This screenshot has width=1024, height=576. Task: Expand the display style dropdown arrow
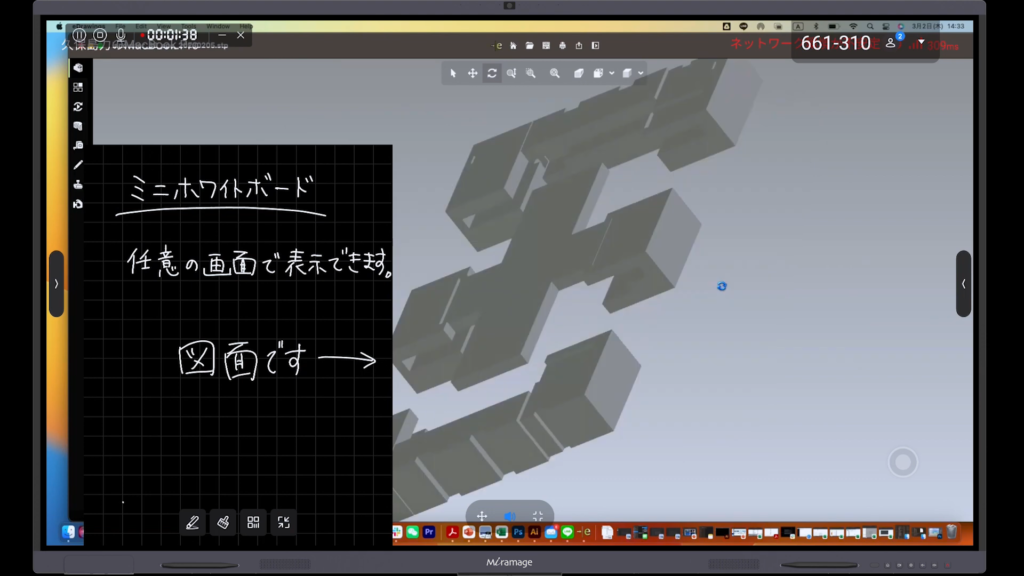[640, 73]
